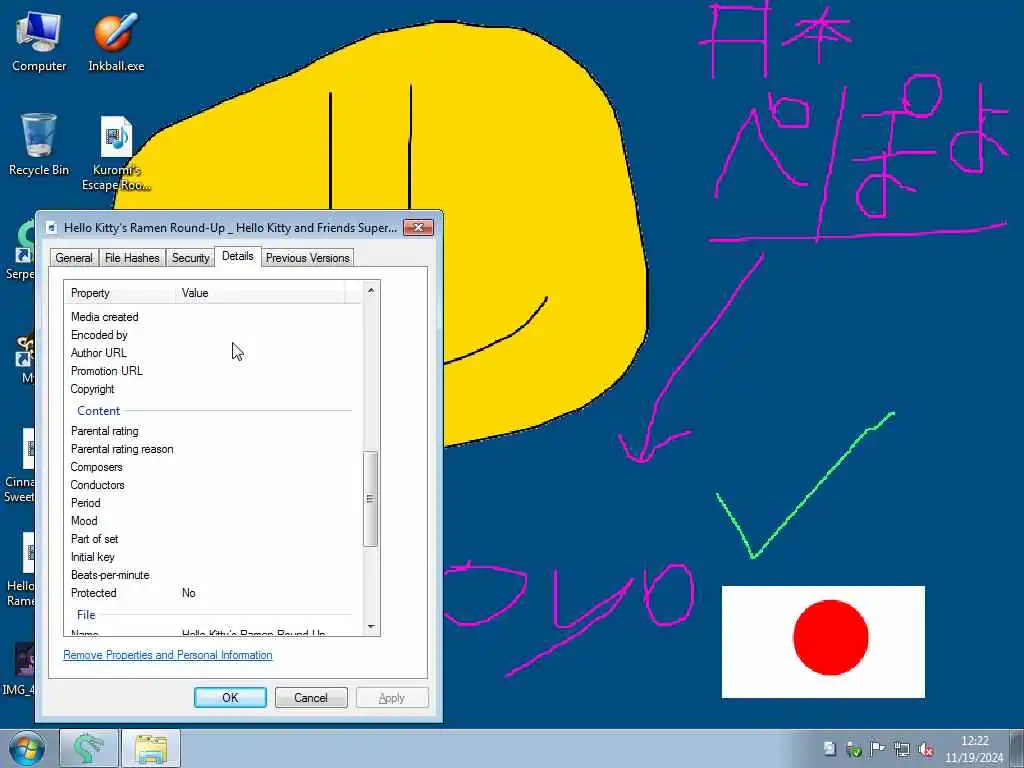Switch to the General tab
This screenshot has width=1024, height=768.
point(74,258)
